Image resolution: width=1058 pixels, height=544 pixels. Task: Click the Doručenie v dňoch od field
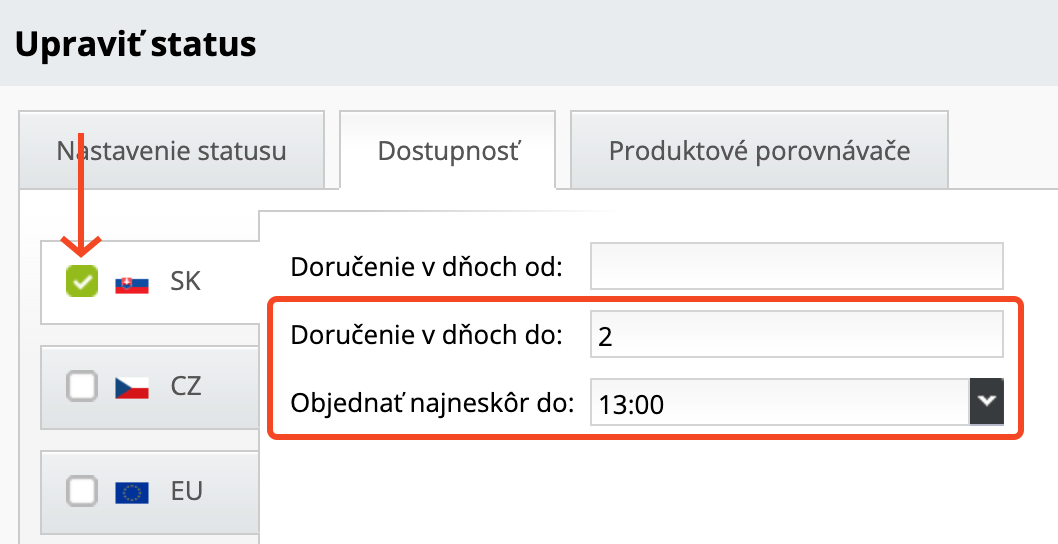click(x=796, y=267)
